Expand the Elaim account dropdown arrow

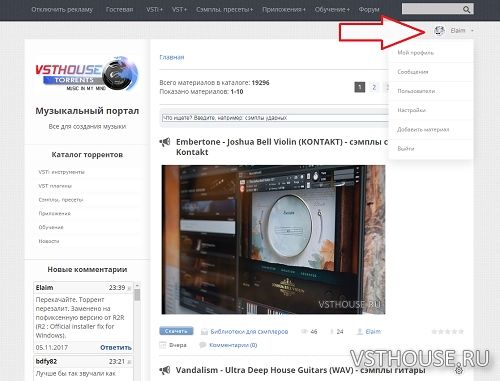472,31
